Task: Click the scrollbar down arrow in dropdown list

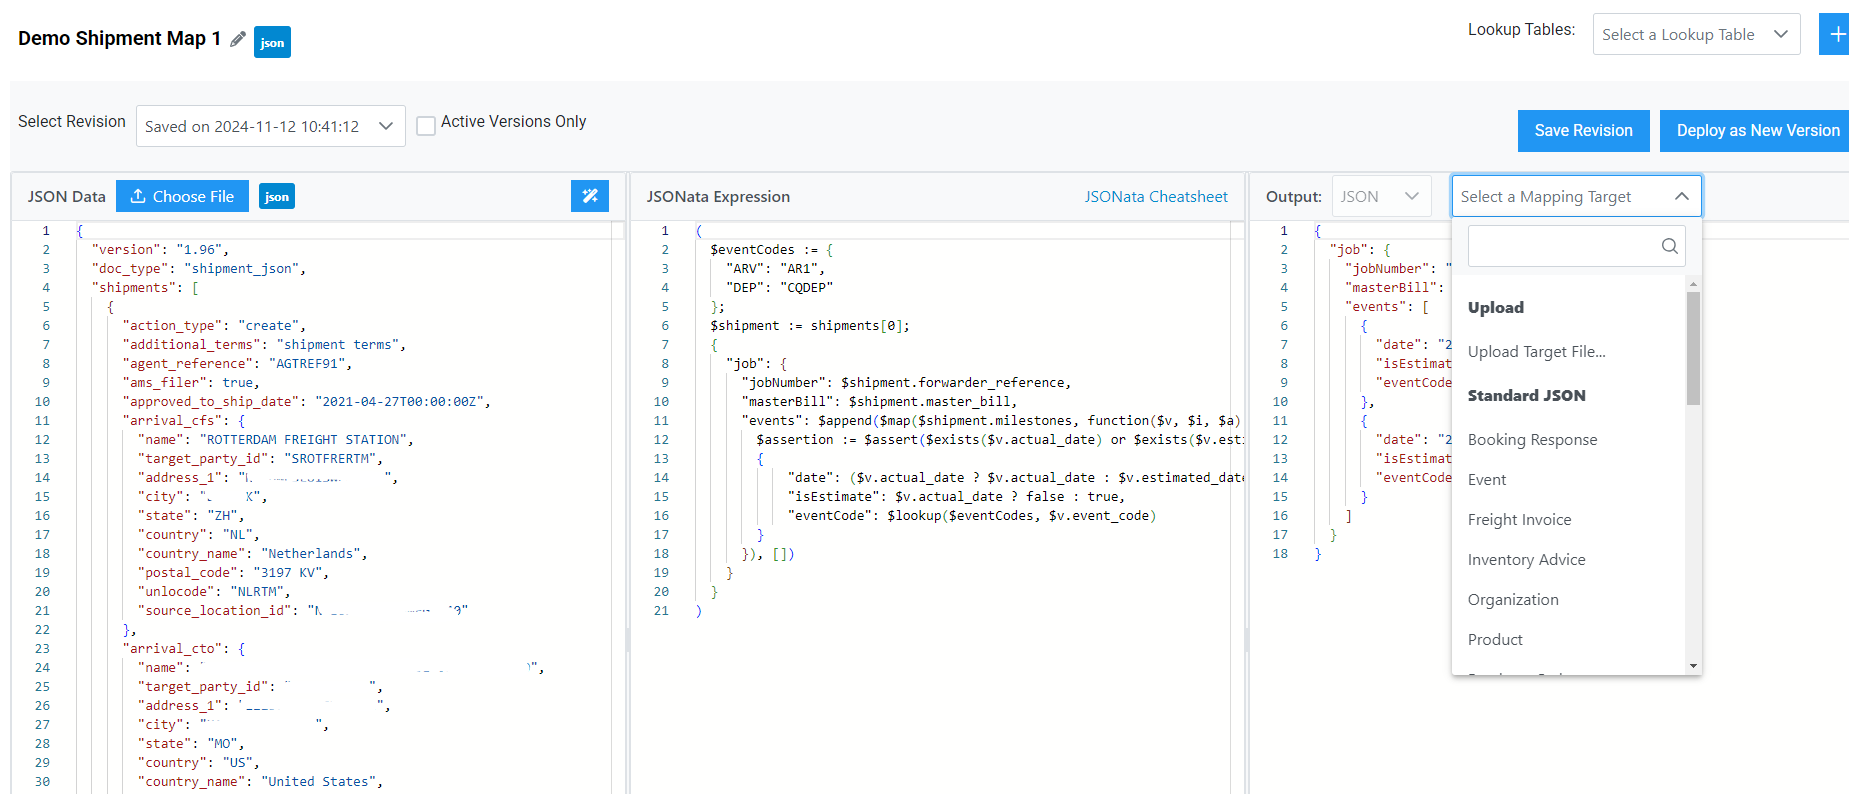Action: coord(1693,666)
